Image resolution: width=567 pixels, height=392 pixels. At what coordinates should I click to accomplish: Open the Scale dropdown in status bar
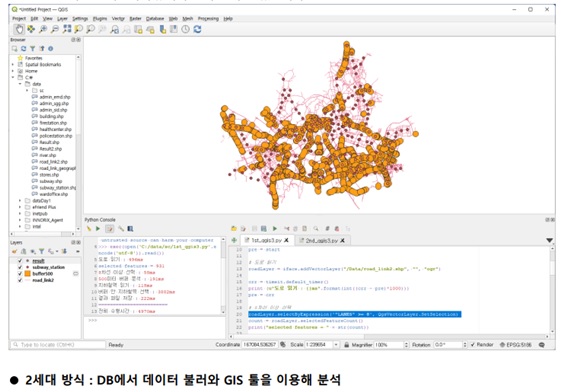pyautogui.click(x=336, y=345)
